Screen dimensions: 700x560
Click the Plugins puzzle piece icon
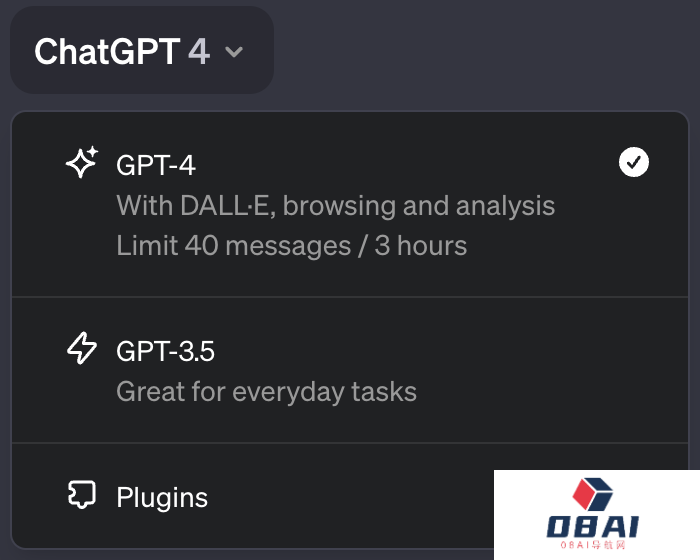tap(82, 496)
